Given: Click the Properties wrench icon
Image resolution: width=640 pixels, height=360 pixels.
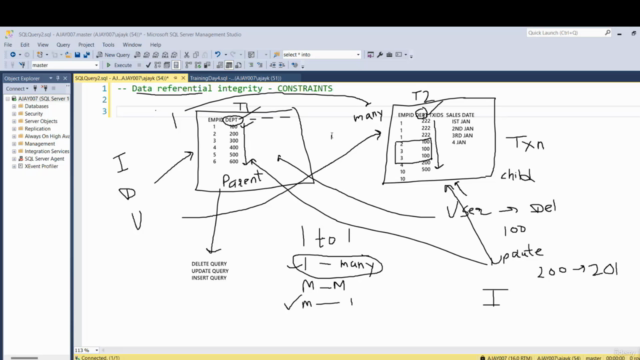Looking at the screenshot, I should 380,55.
